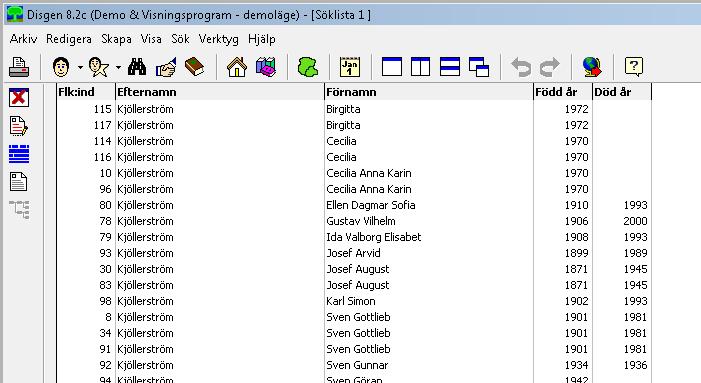Viewport: 701px width, 383px height.
Task: Select Cecilia in row 116
Action: (341, 157)
